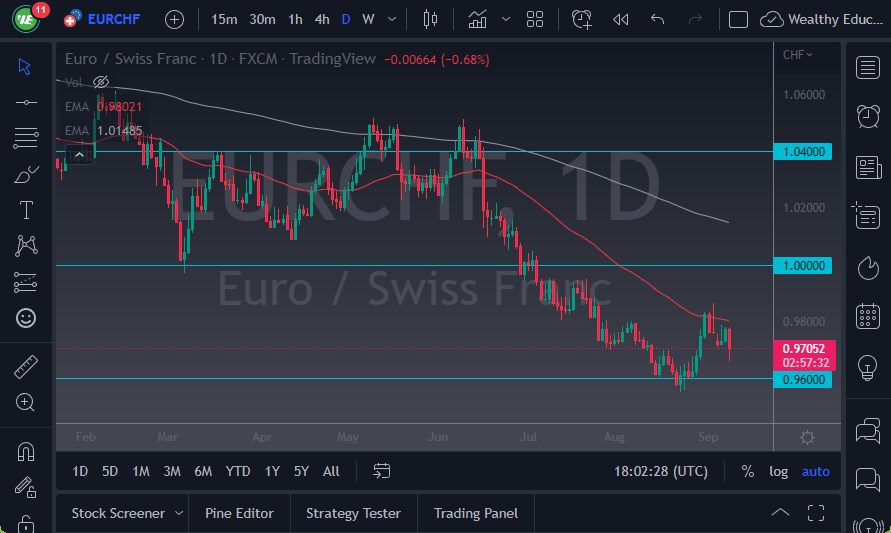This screenshot has width=891, height=533.
Task: Select the cursor arrow tool
Action: 24,66
